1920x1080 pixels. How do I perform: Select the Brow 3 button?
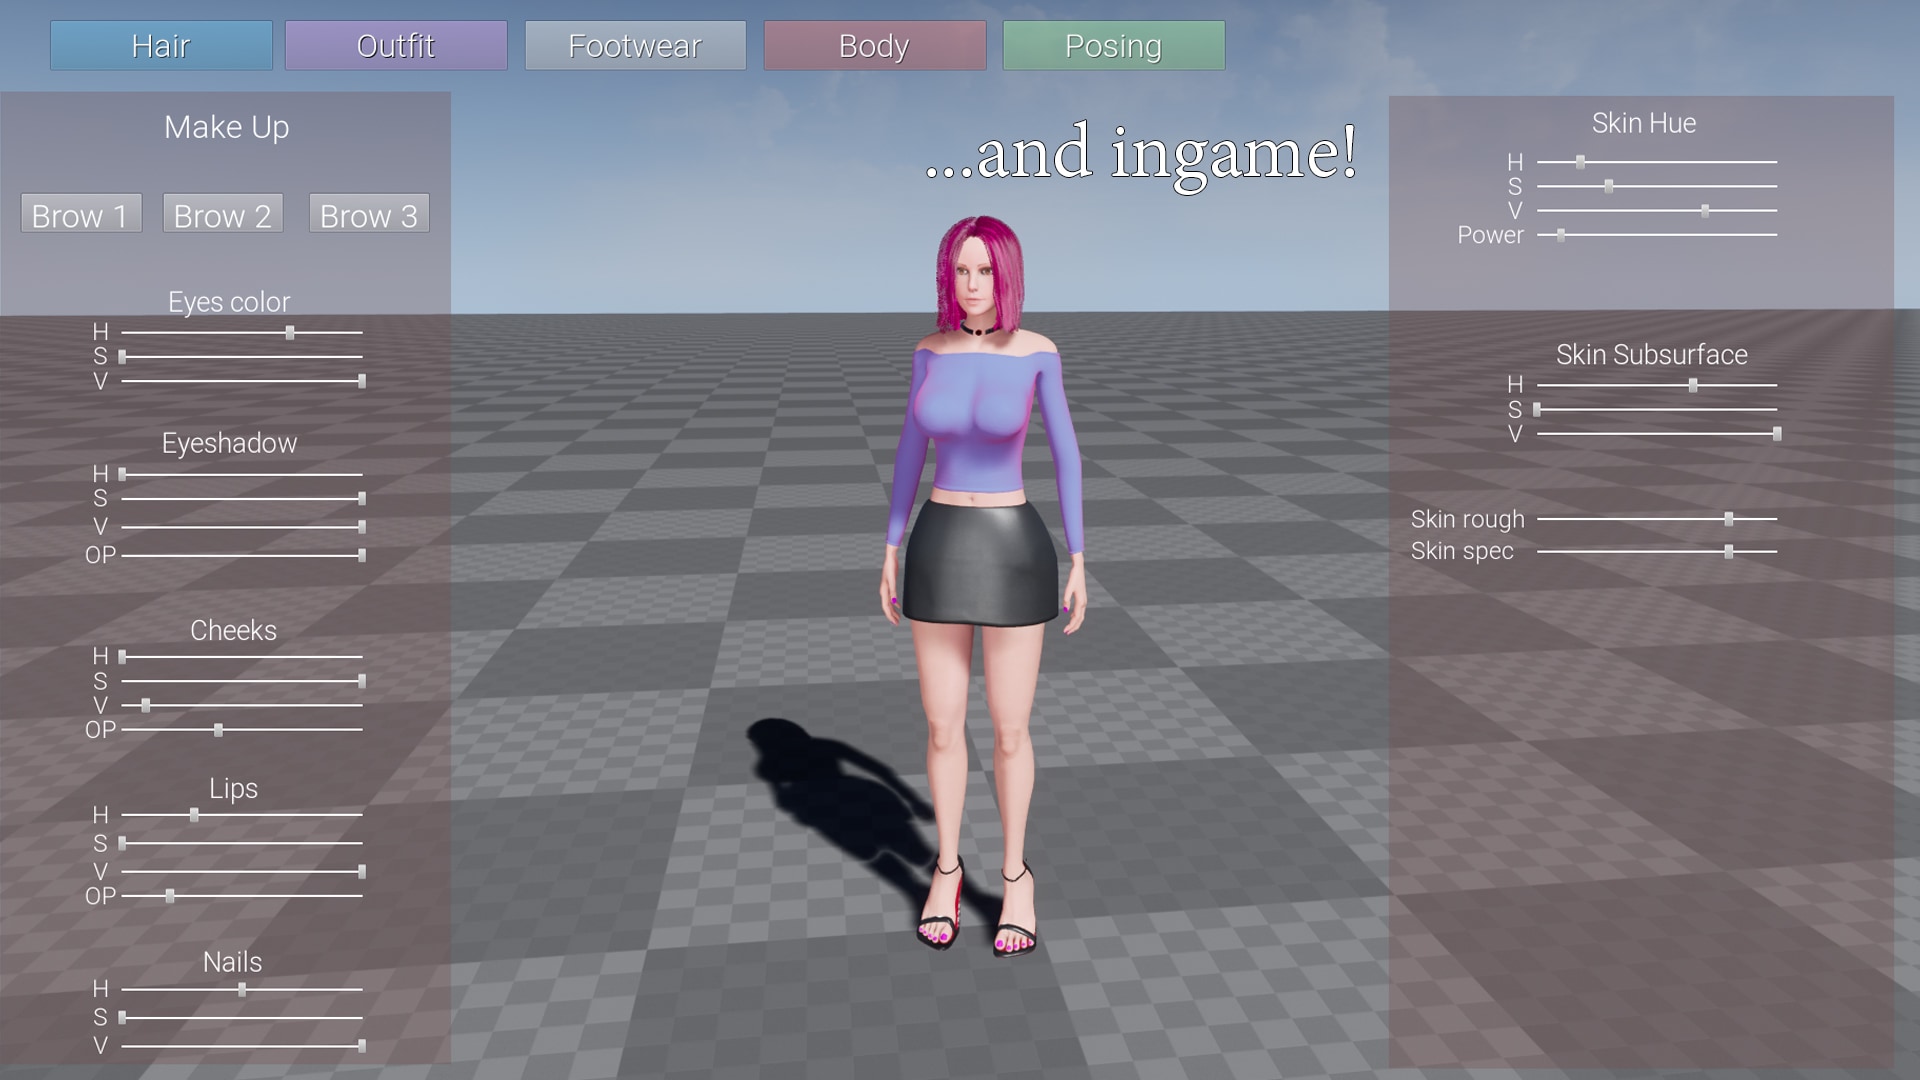[x=369, y=214]
